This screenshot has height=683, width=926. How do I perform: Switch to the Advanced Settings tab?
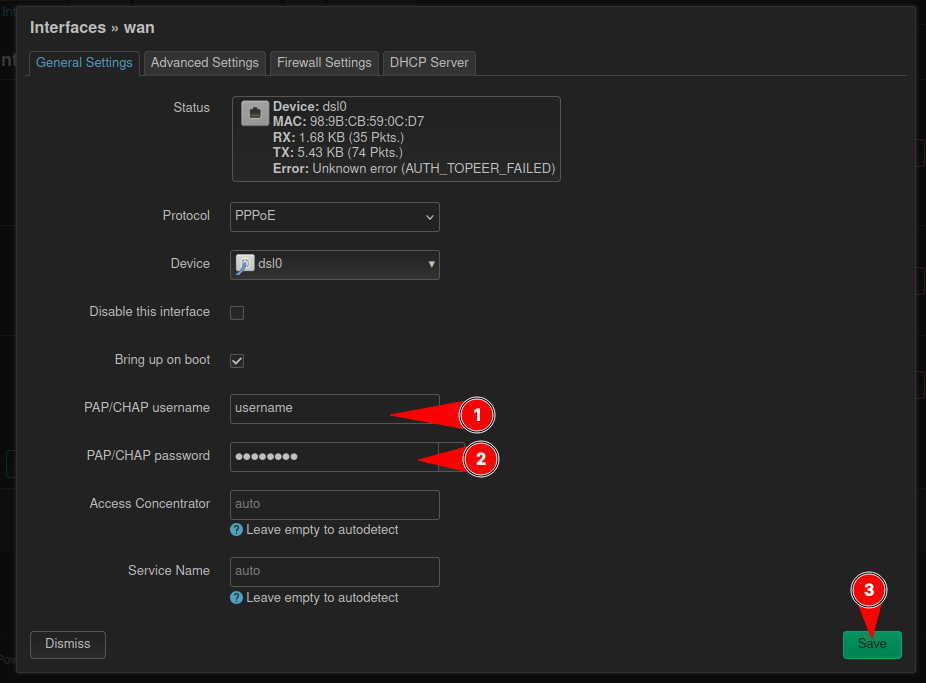[x=205, y=63]
